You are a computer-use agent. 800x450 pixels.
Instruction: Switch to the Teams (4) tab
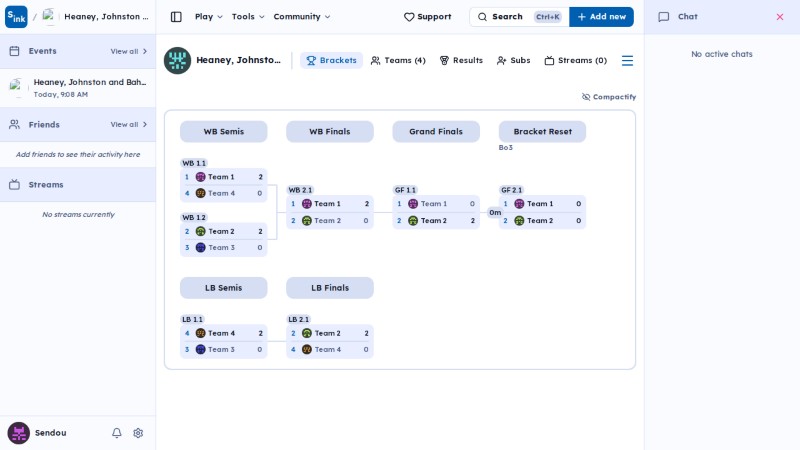(398, 60)
